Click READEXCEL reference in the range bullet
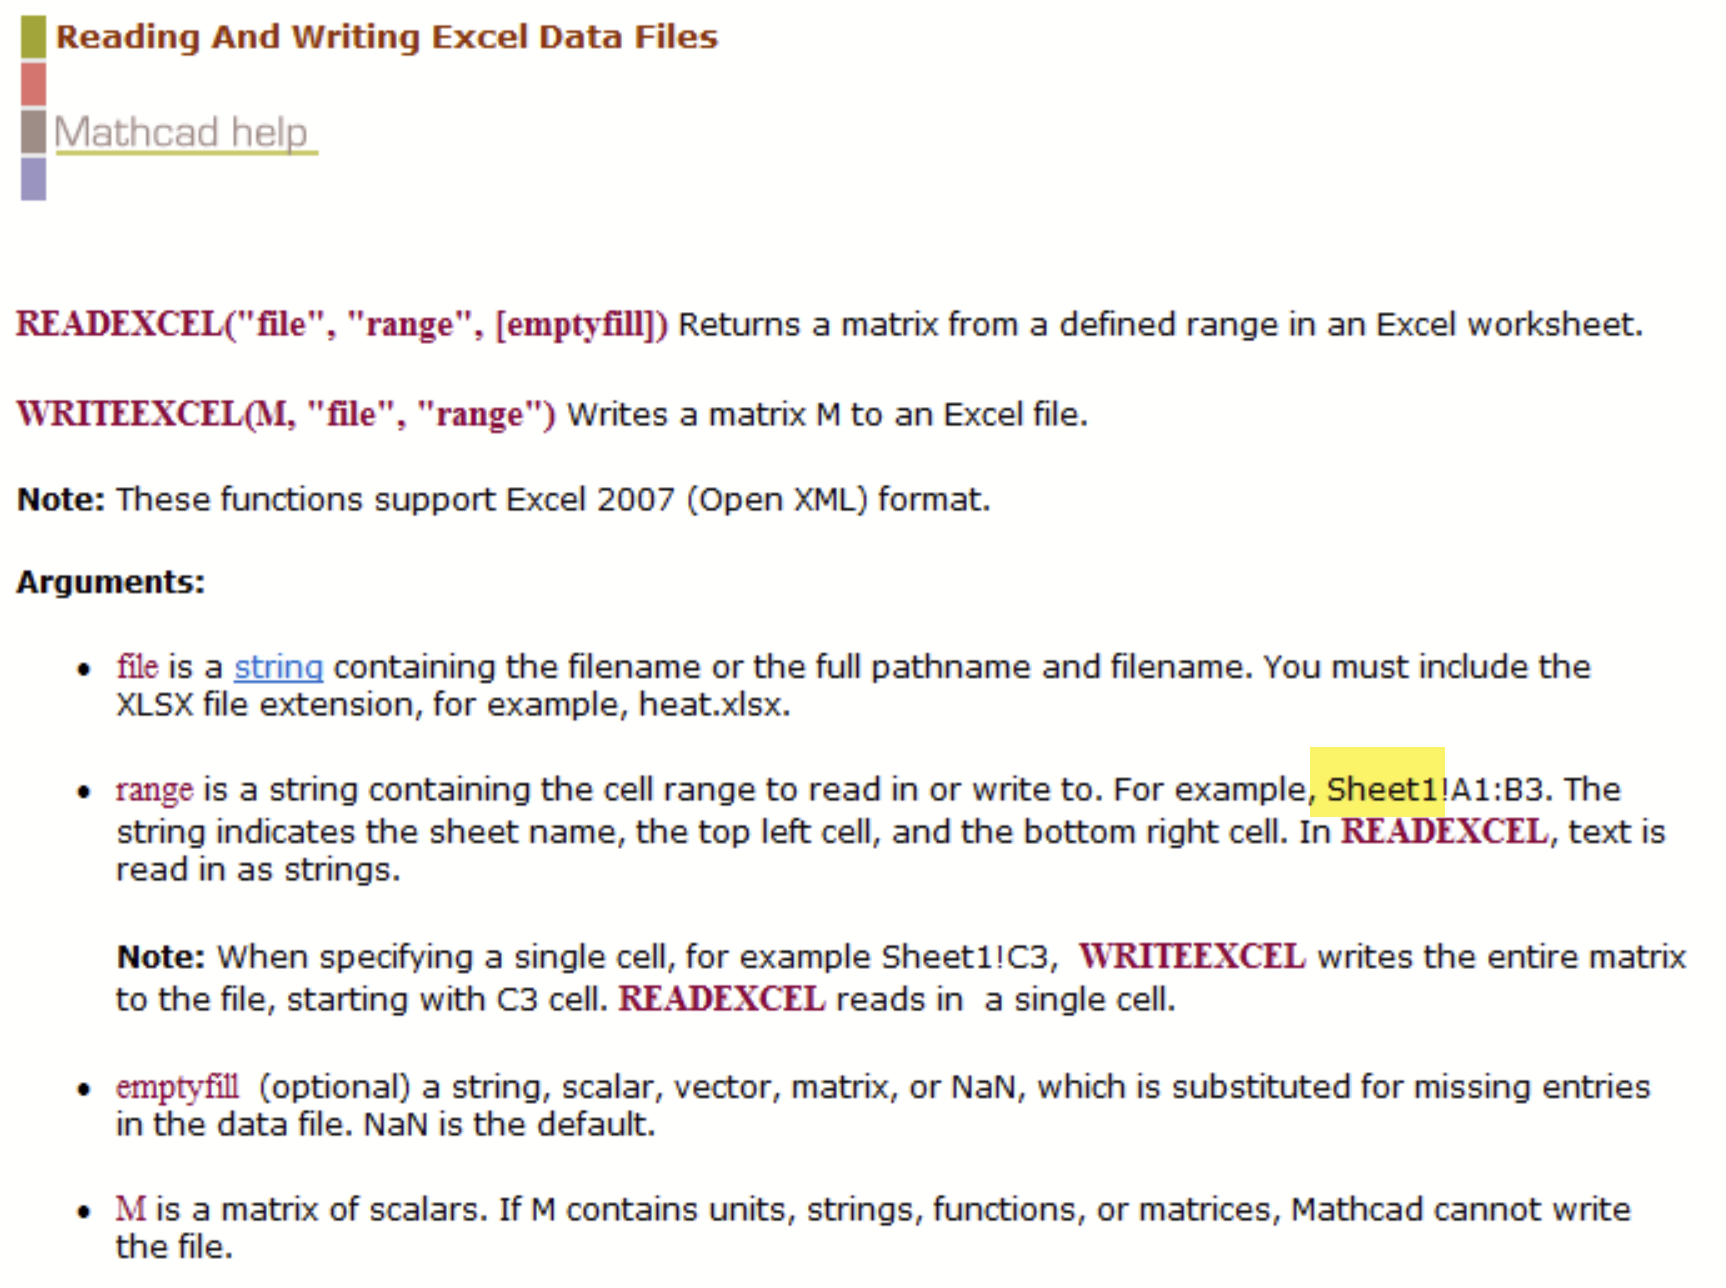This screenshot has width=1726, height=1288. click(1443, 830)
